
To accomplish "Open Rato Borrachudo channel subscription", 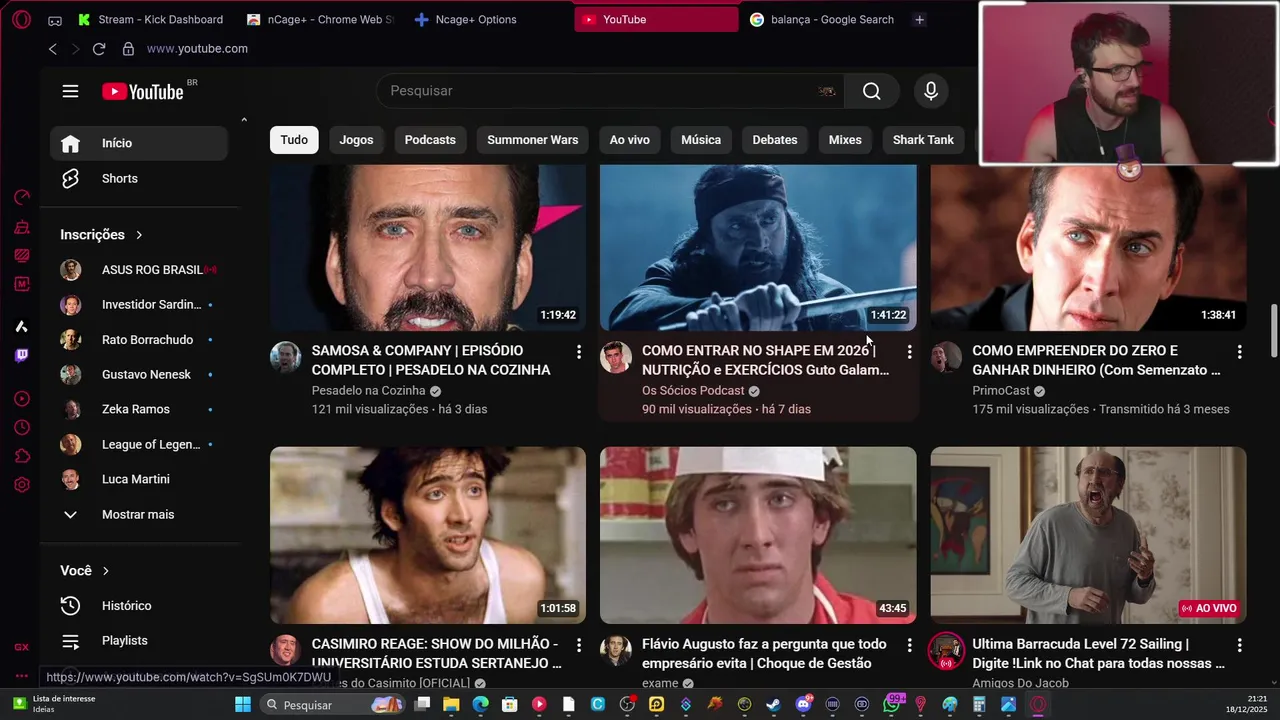I will click(139, 340).
